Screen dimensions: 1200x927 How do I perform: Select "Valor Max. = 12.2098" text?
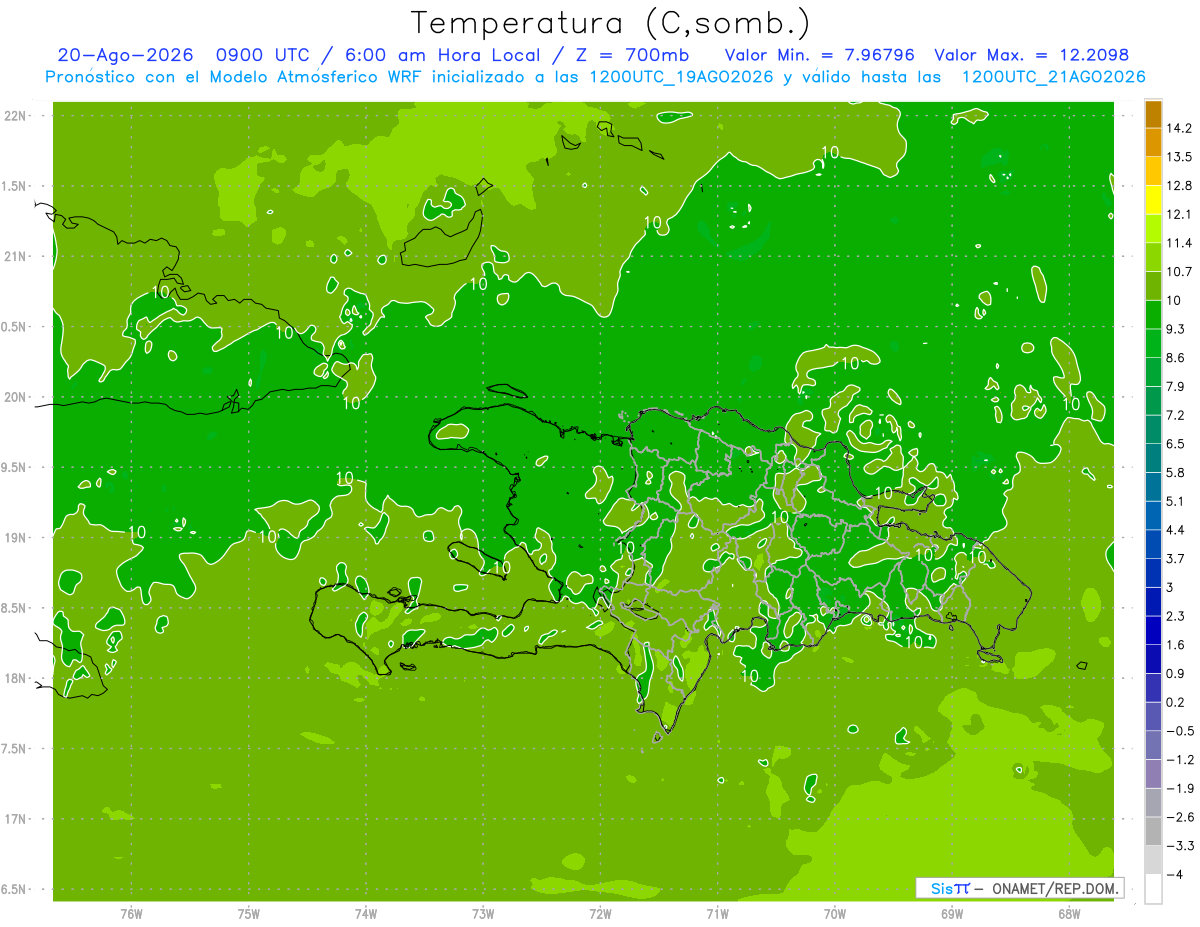(x=1032, y=55)
